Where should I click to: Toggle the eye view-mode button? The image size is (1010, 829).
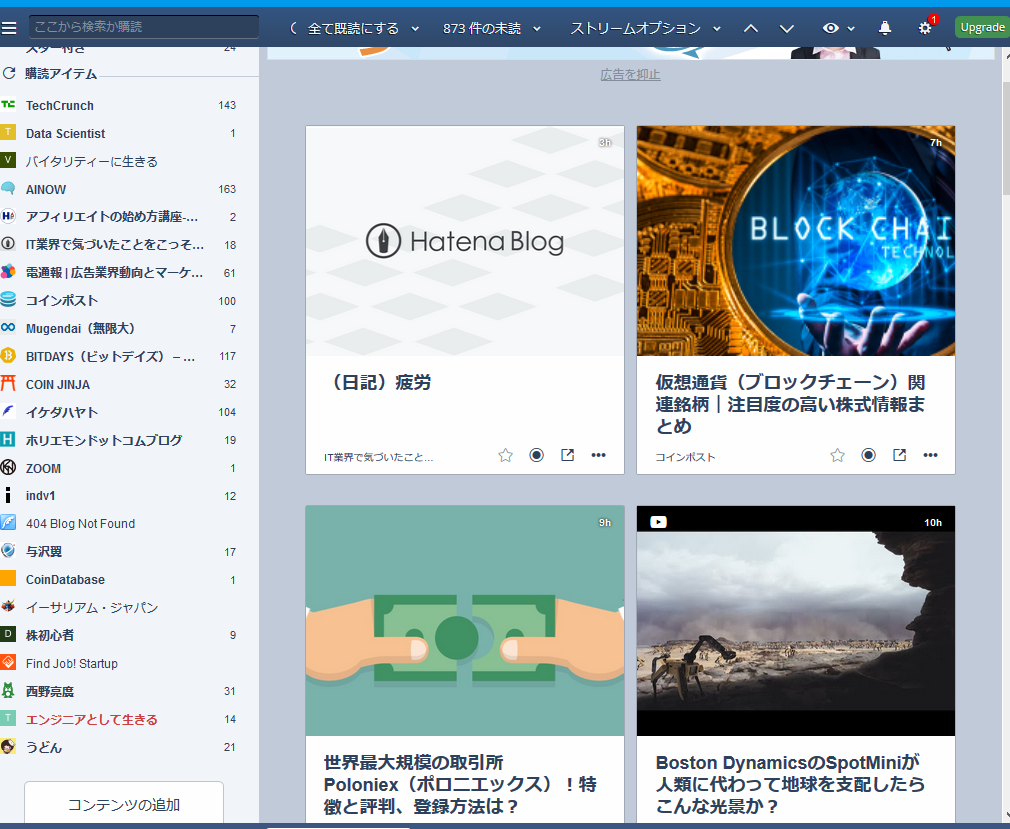click(x=831, y=28)
